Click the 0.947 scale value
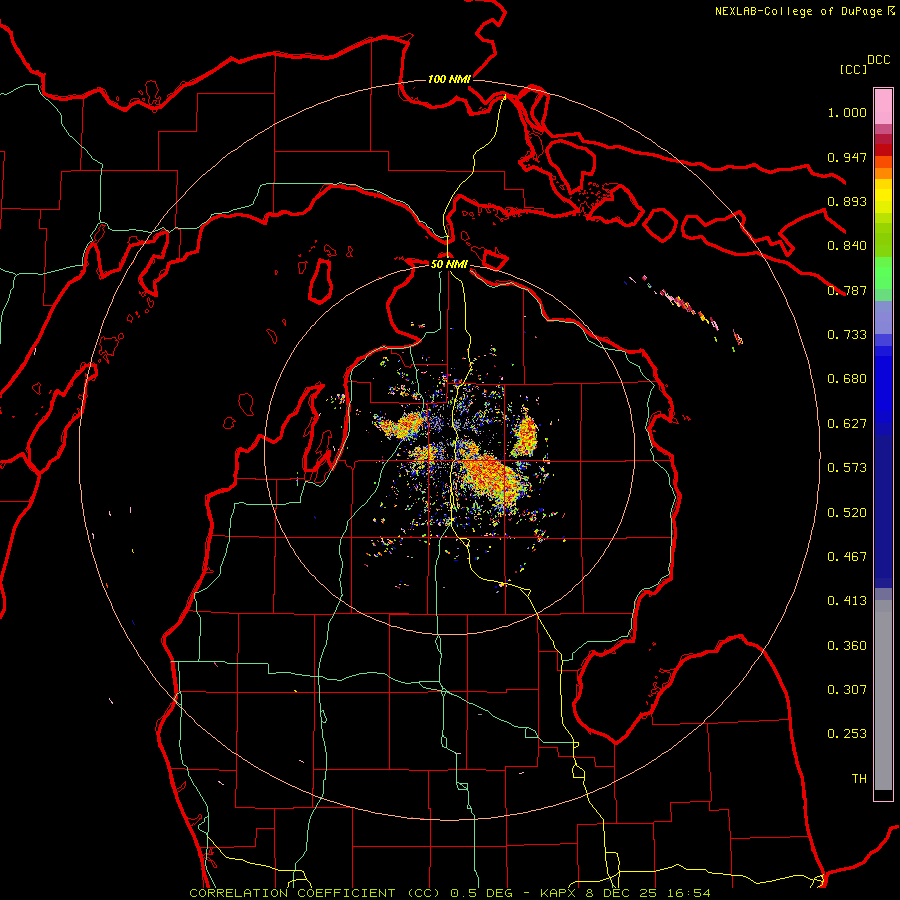The height and width of the screenshot is (900, 900). [847, 157]
